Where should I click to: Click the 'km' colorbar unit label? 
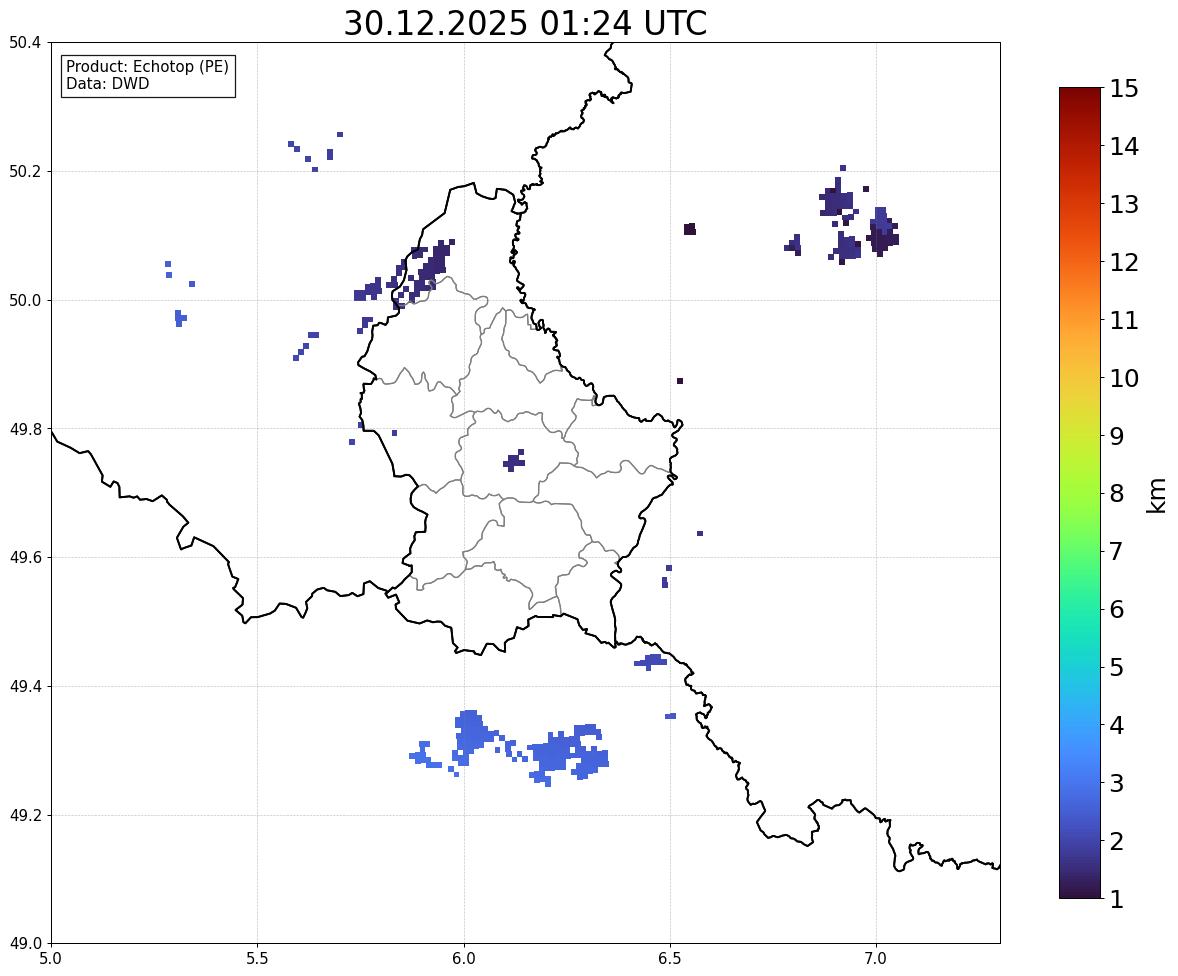[x=1157, y=496]
